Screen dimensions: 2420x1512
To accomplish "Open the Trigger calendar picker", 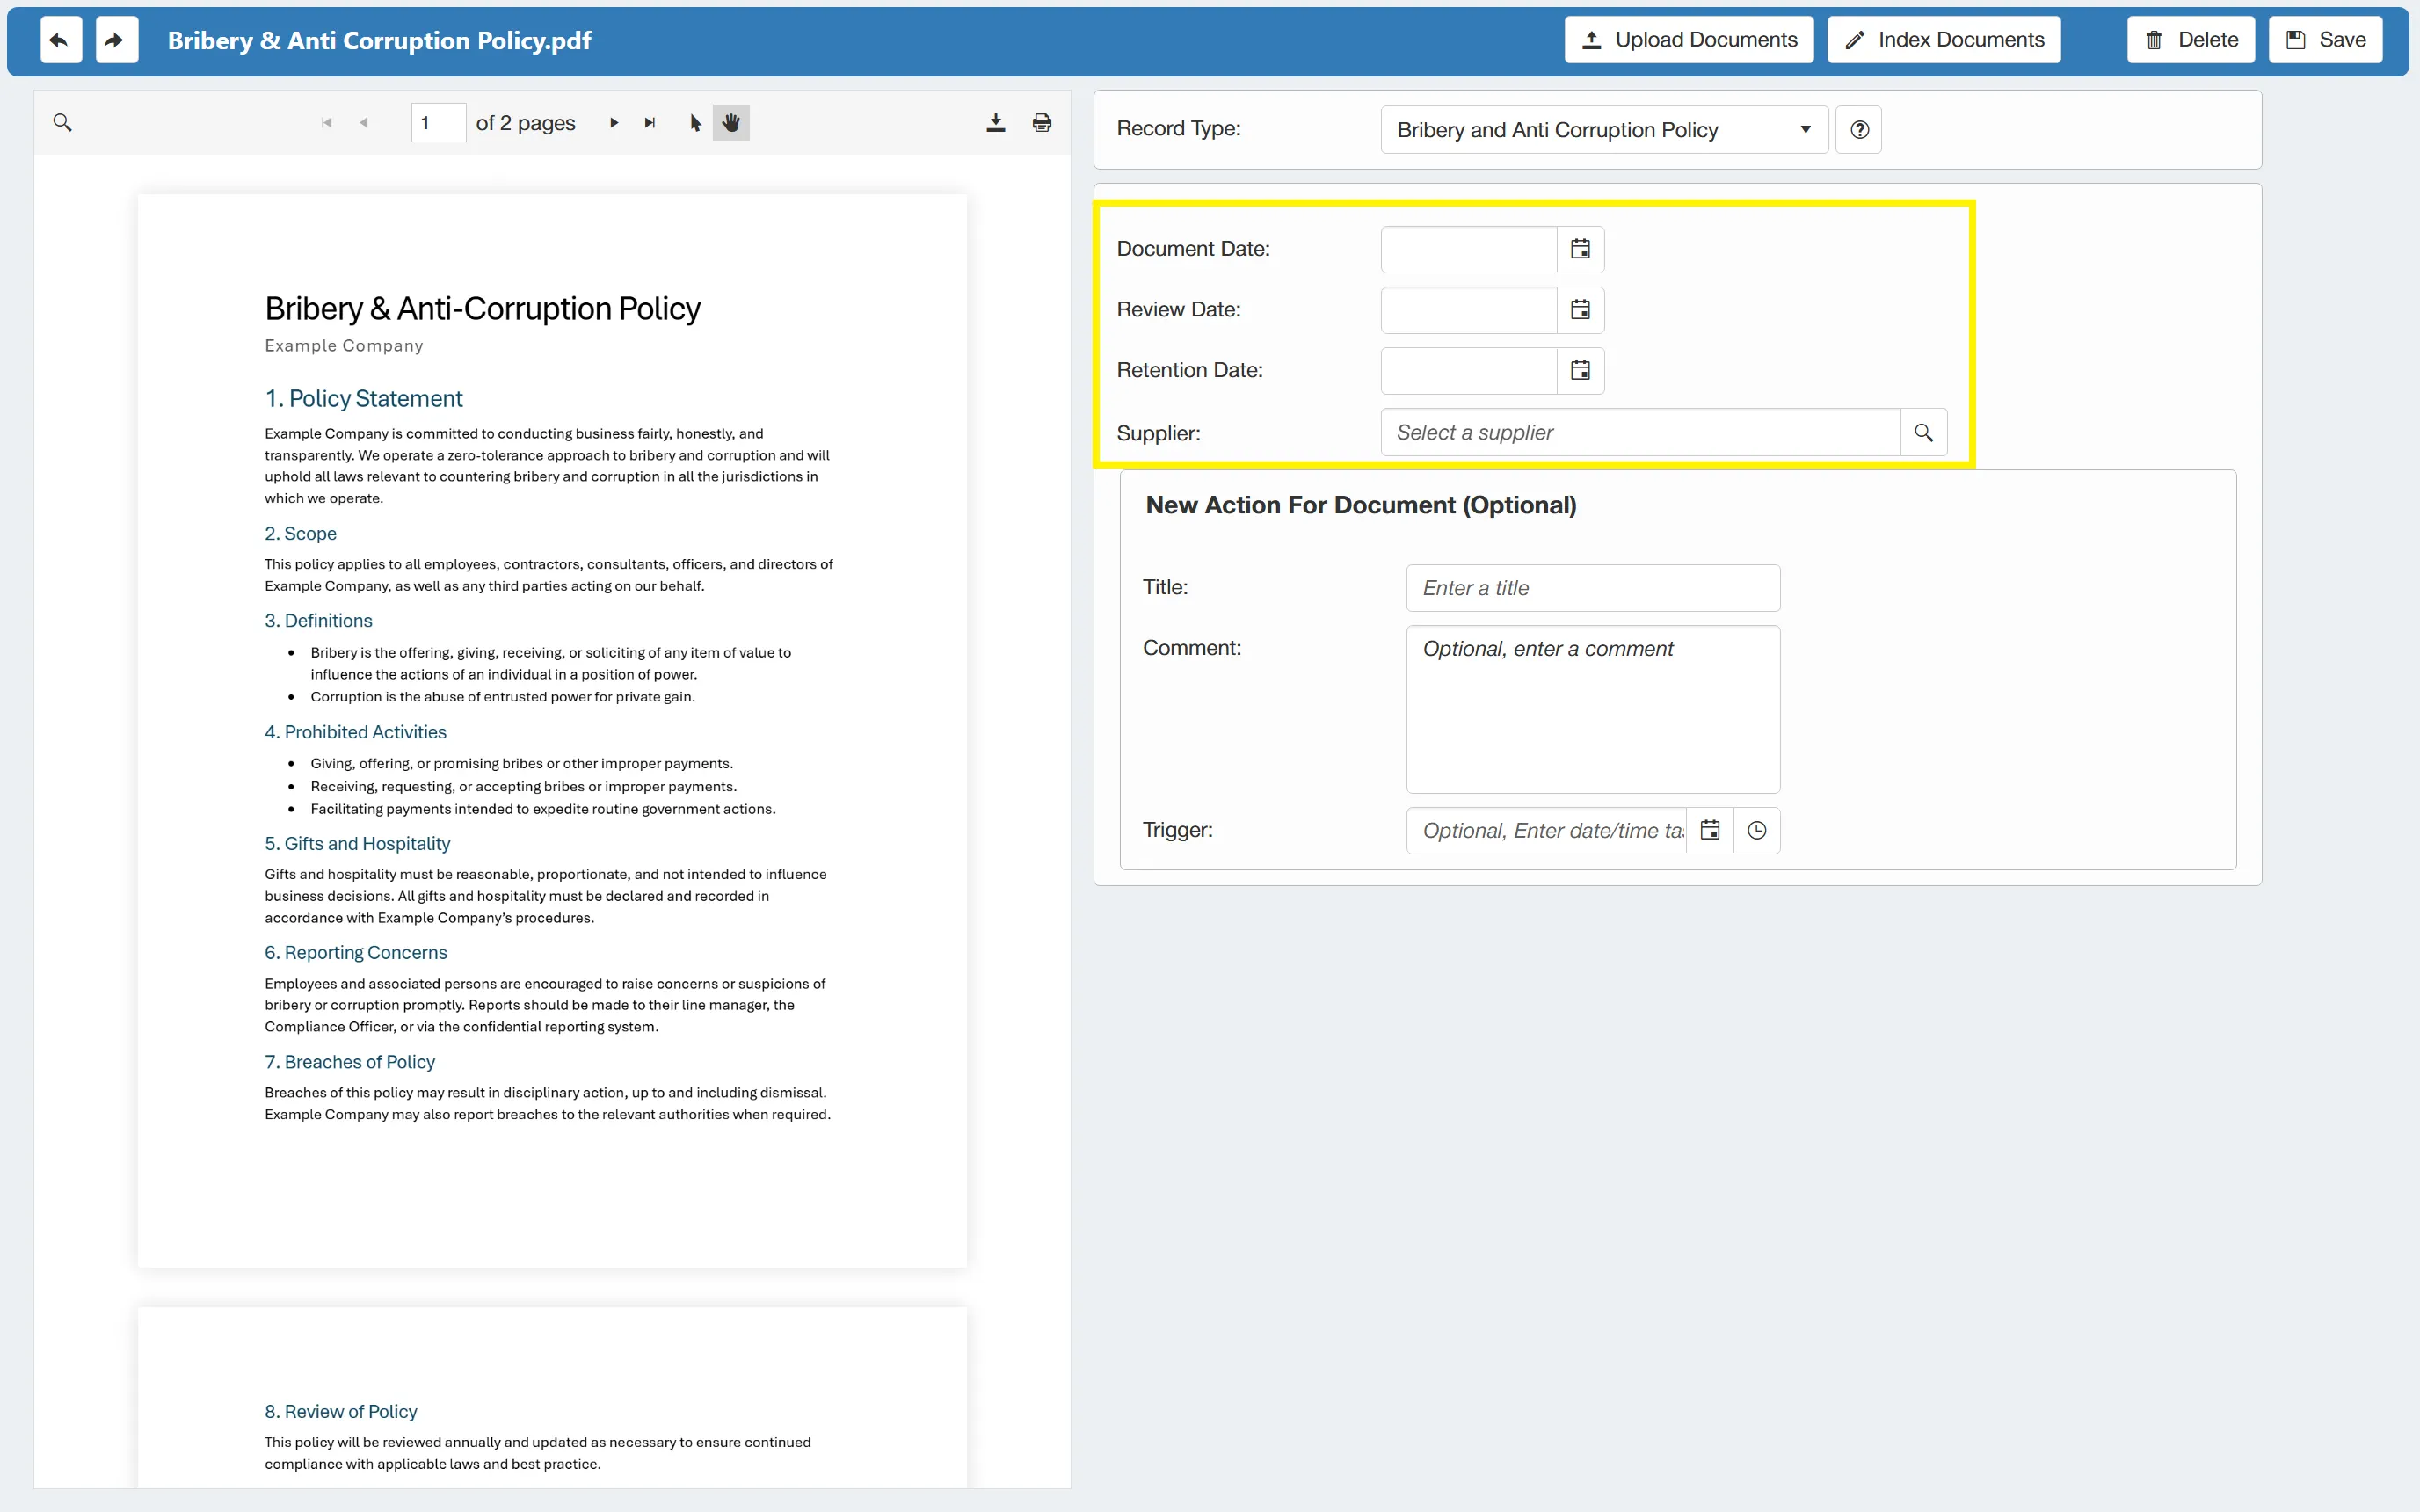I will click(1709, 831).
